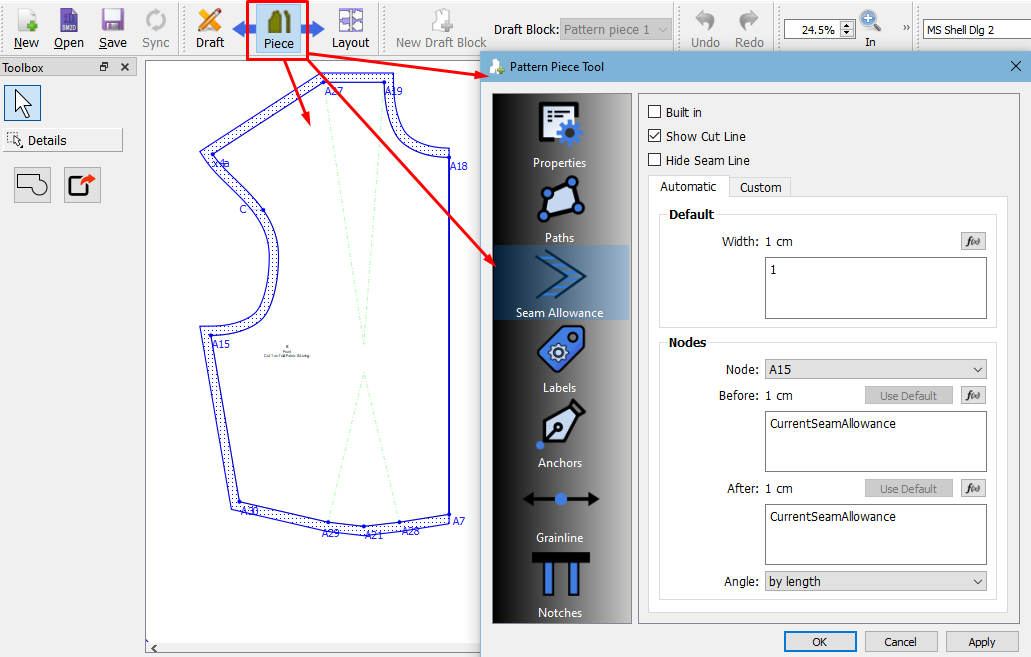Click the Apply button

(981, 642)
